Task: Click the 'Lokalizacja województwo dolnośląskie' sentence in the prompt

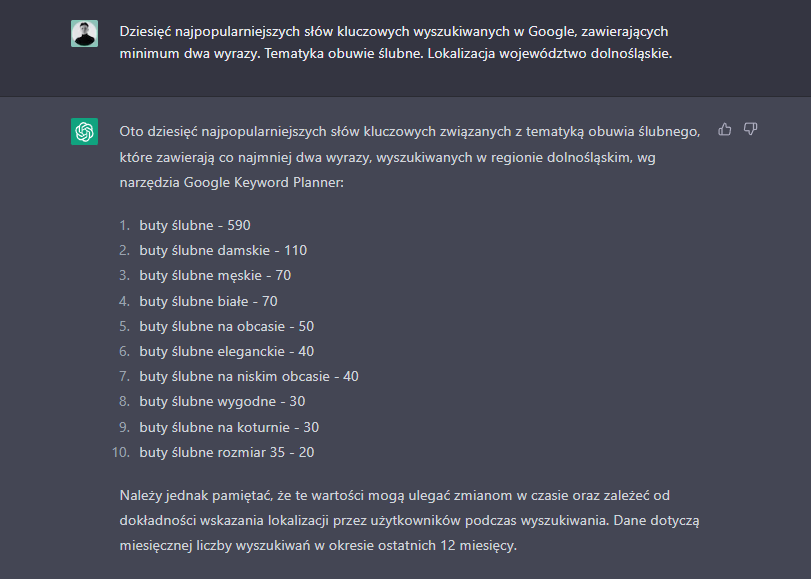Action: tap(550, 53)
